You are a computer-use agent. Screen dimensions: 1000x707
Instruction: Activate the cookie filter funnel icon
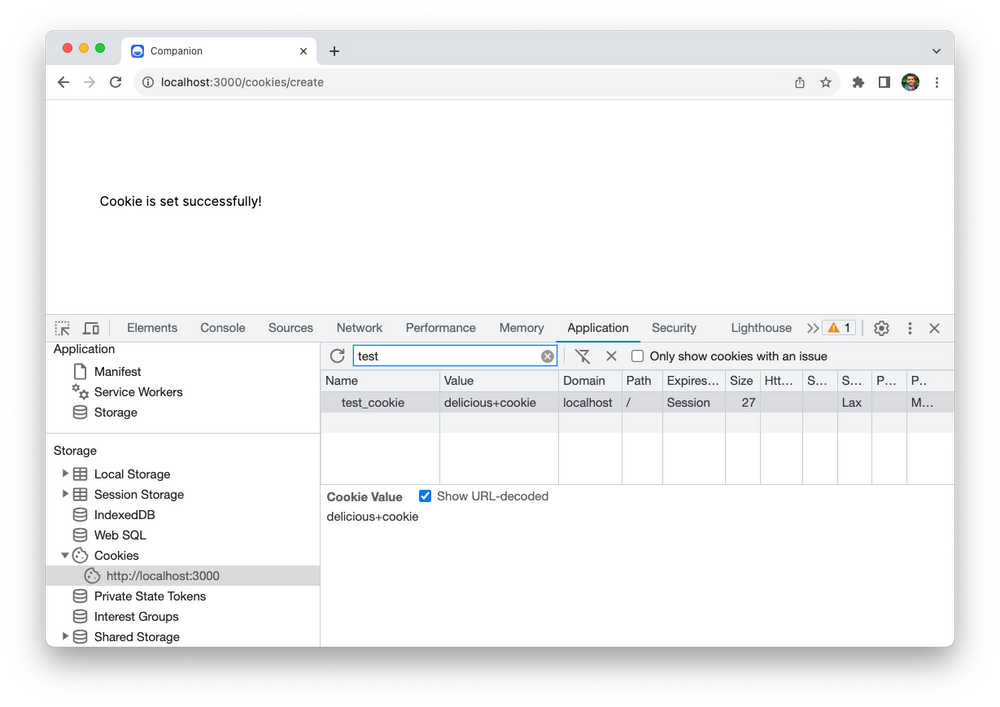pyautogui.click(x=583, y=355)
